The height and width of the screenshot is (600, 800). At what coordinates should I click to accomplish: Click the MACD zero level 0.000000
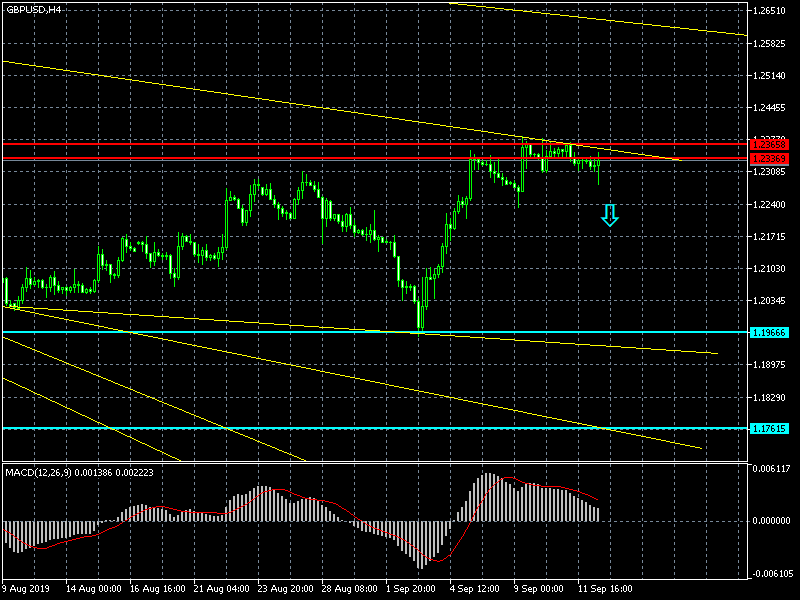click(771, 521)
